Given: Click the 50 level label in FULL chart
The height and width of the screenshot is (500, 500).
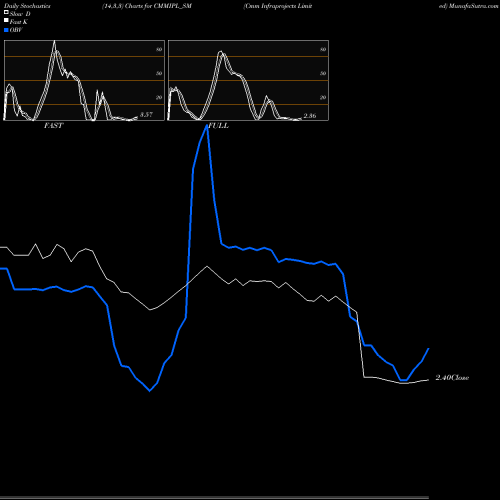Looking at the screenshot, I should pyautogui.click(x=323, y=73).
